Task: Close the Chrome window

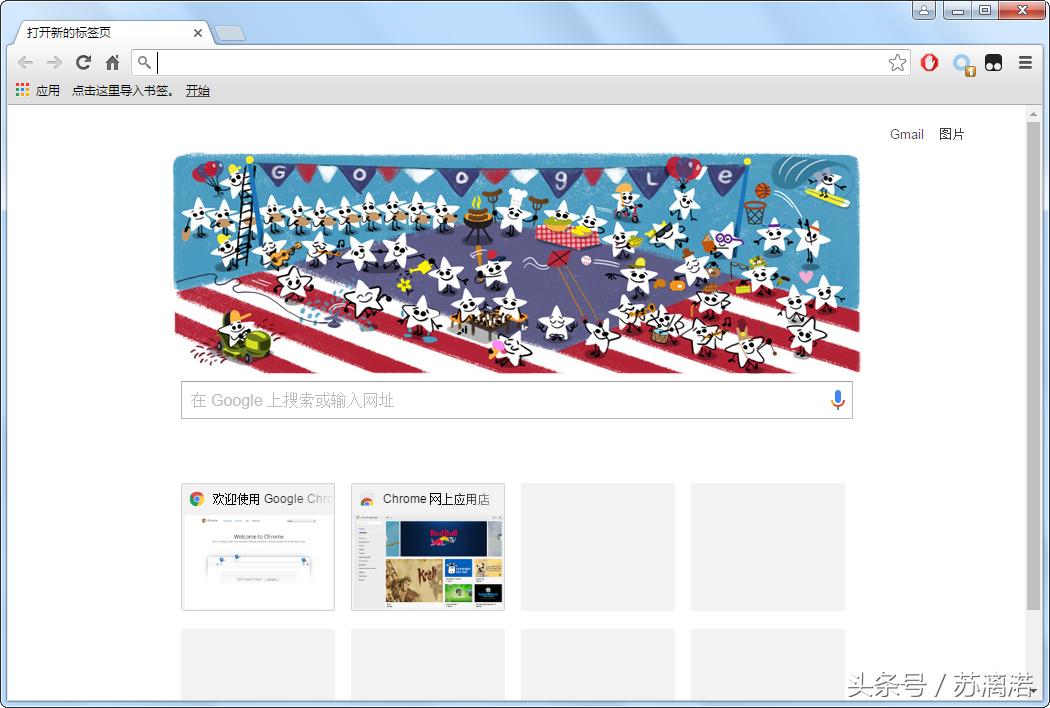Action: (1023, 10)
